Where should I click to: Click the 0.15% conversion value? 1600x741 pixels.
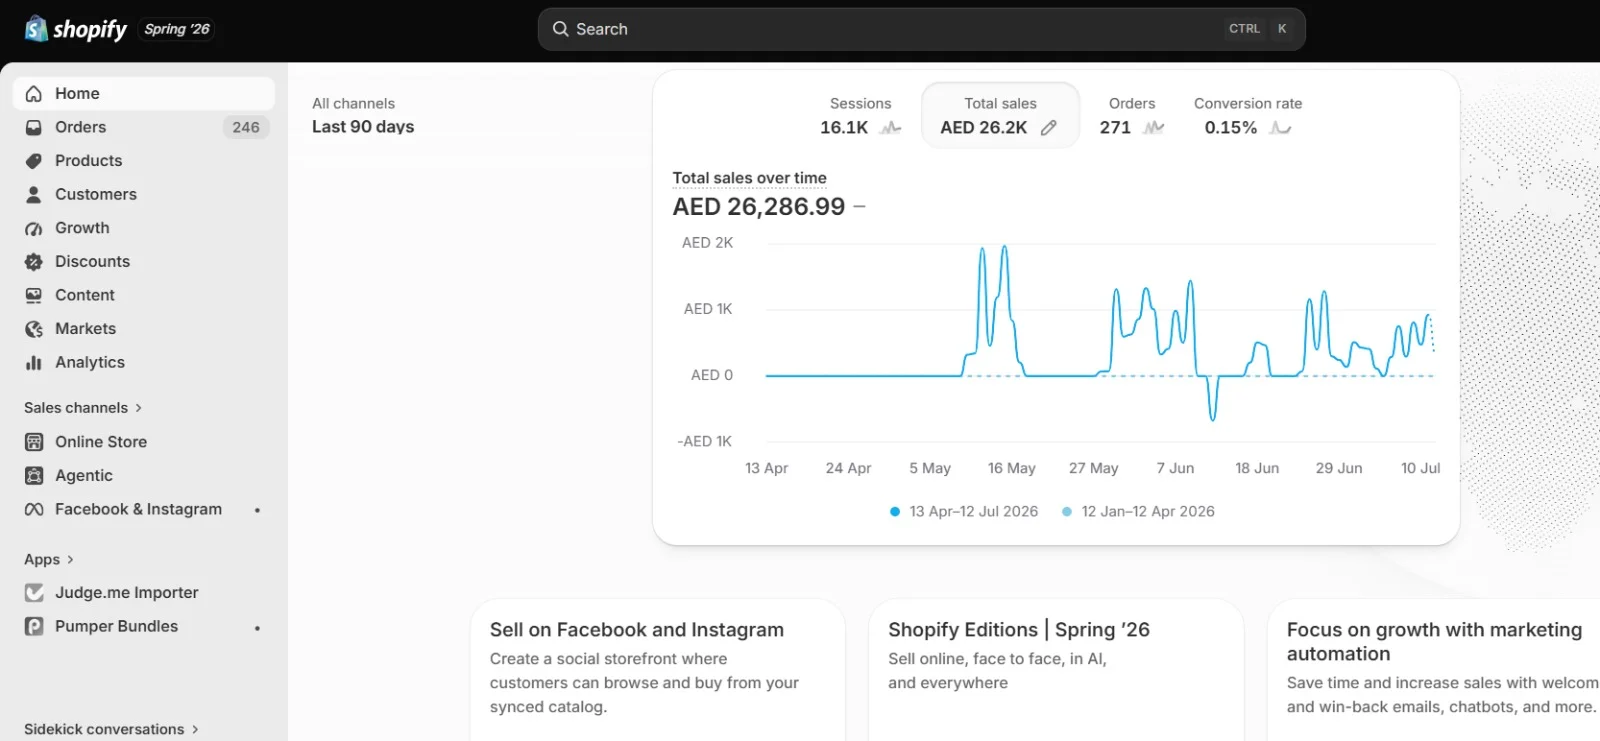pos(1231,128)
